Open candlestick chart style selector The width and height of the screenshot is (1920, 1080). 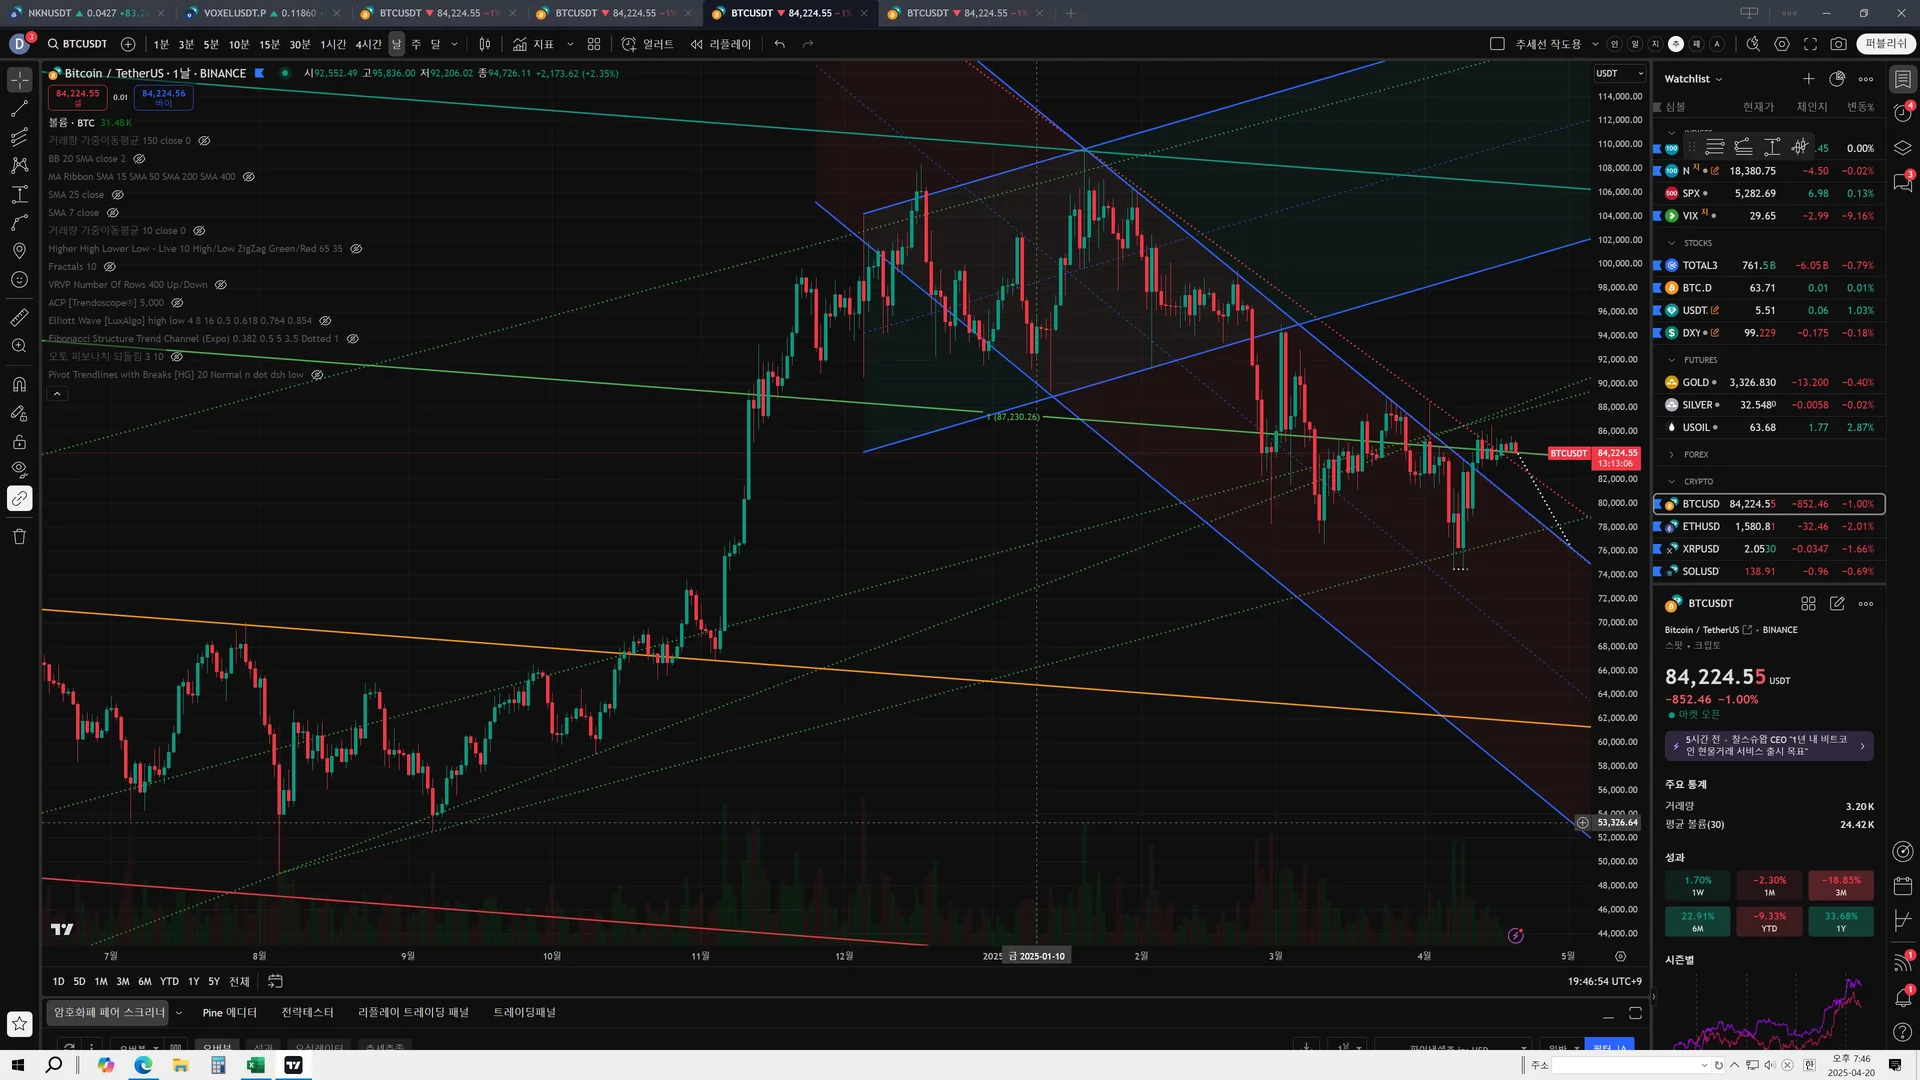tap(485, 44)
